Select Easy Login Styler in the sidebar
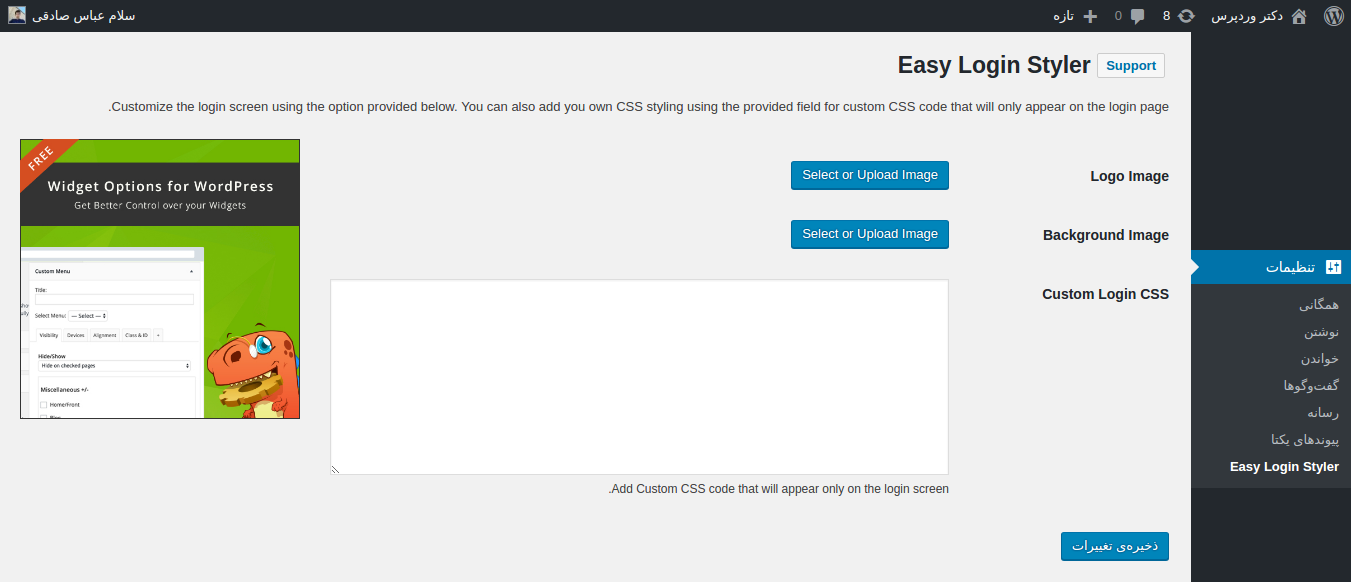The image size is (1351, 582). click(x=1284, y=467)
